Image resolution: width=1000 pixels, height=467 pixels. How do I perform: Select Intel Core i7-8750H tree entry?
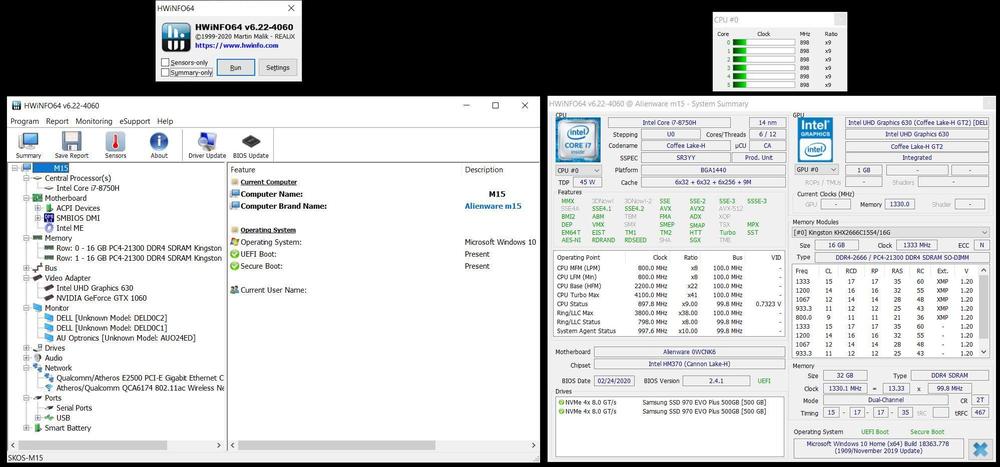87,188
